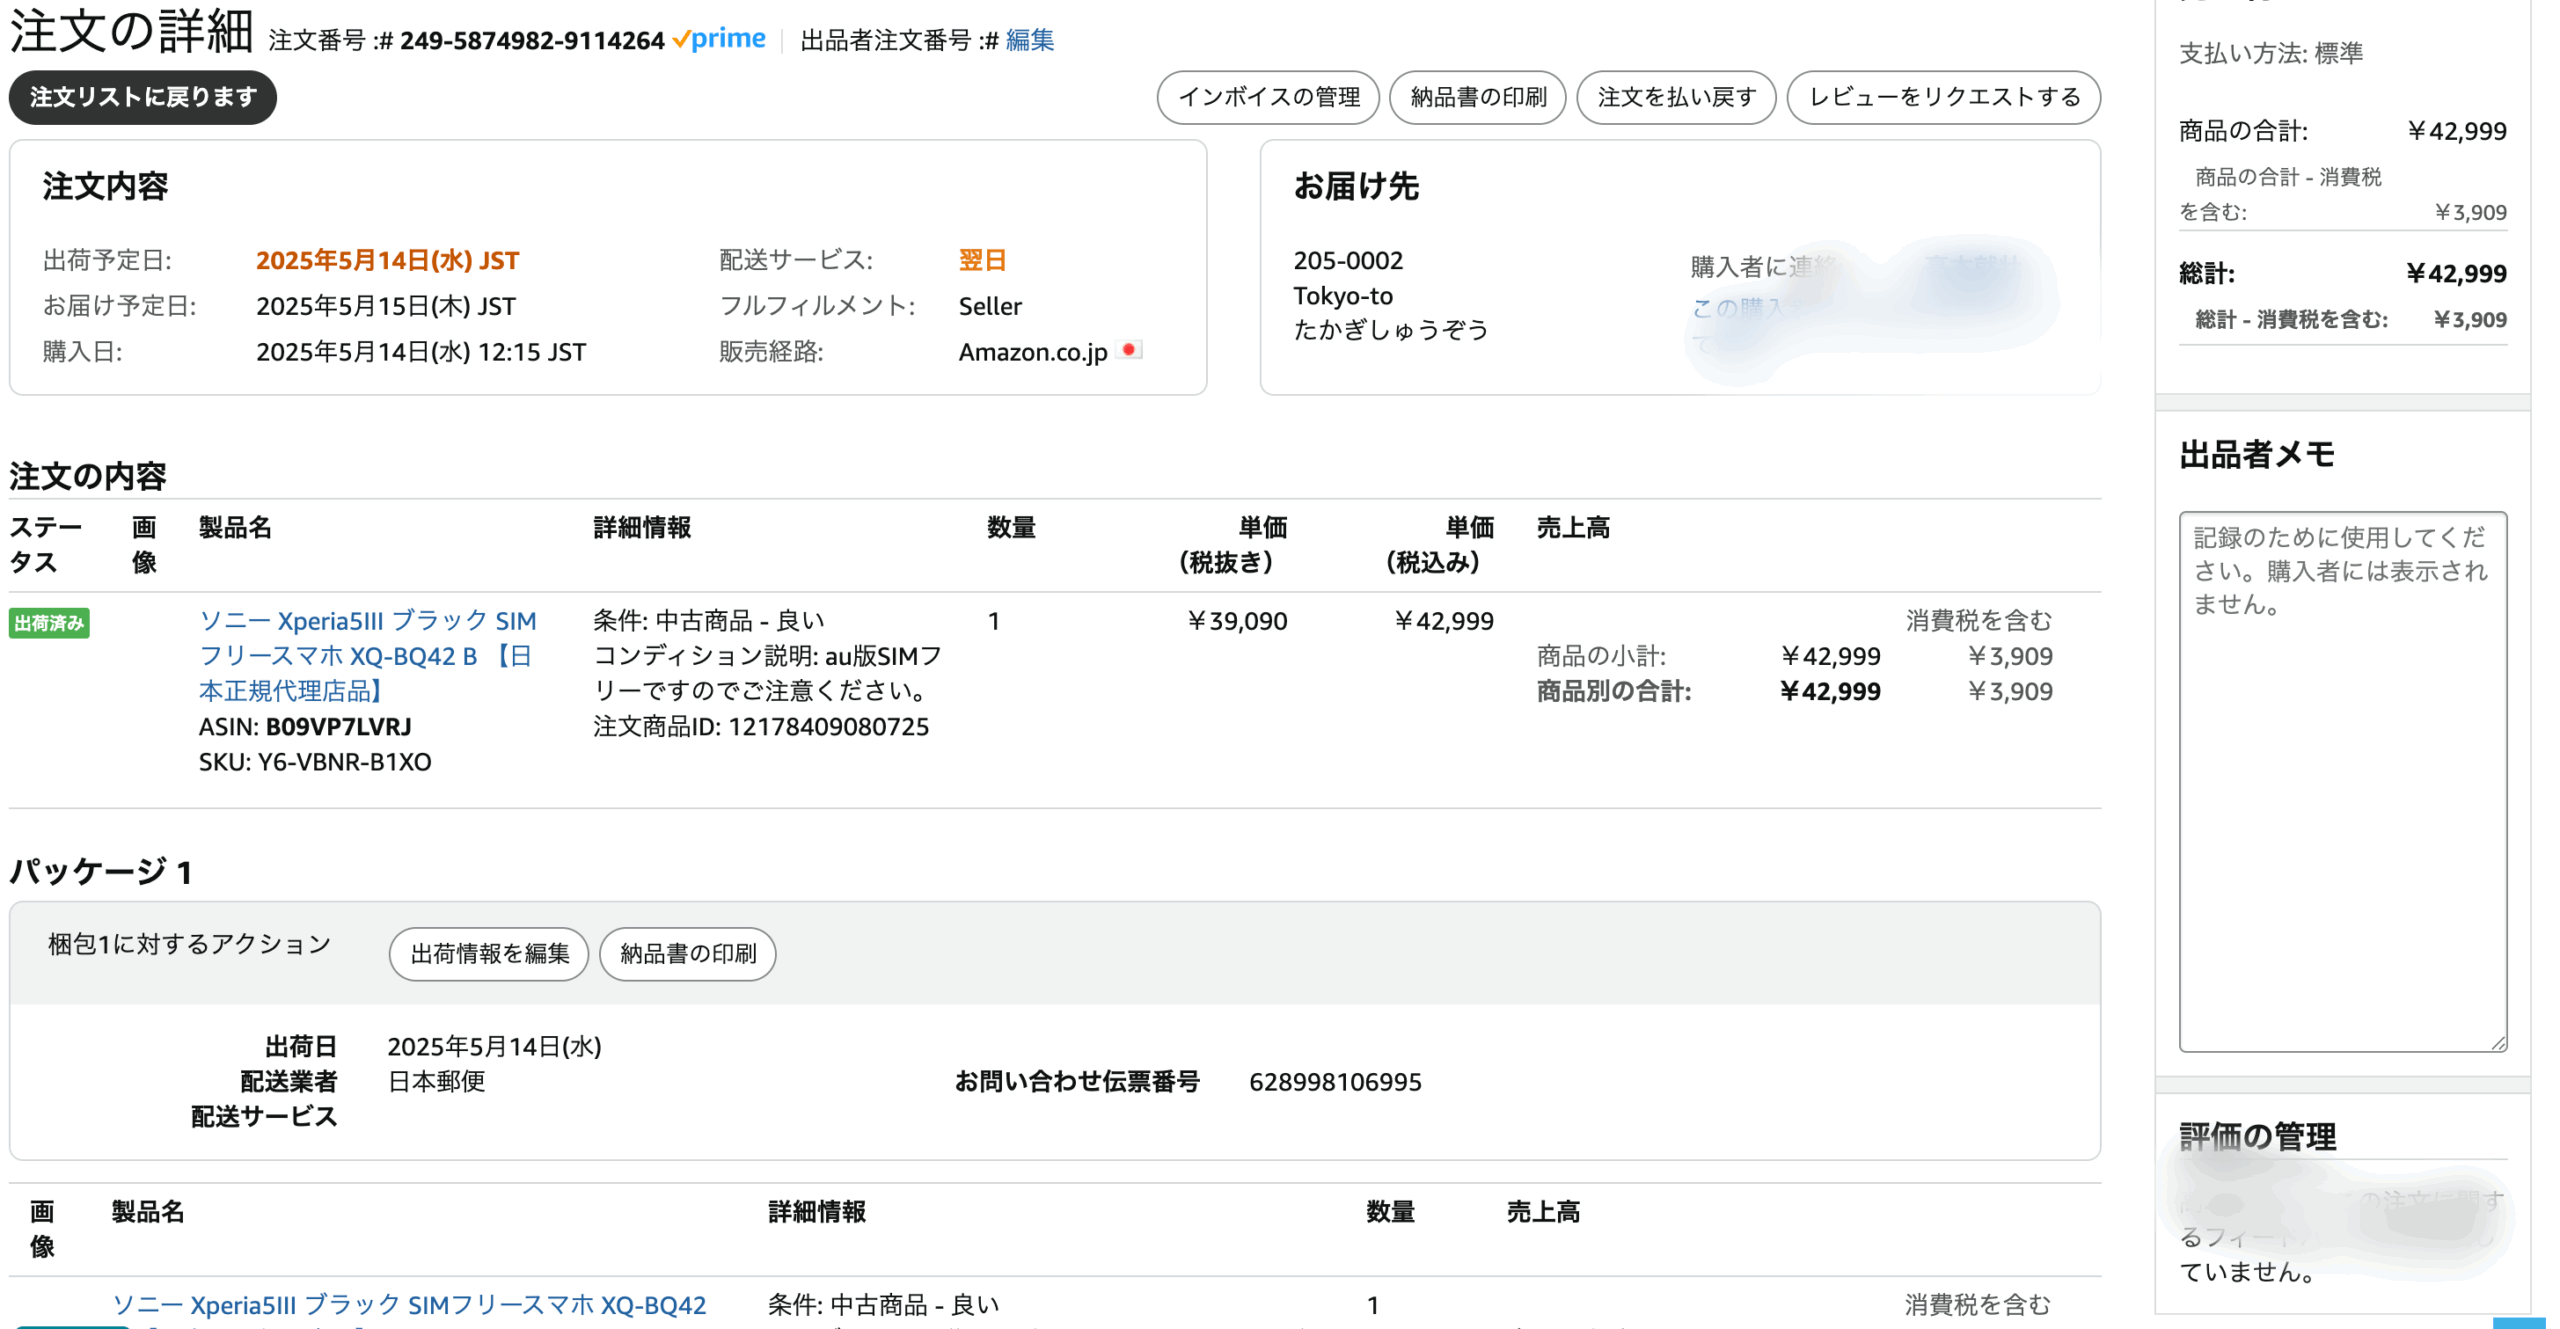Click 日本郵便 carrier name

(436, 1081)
